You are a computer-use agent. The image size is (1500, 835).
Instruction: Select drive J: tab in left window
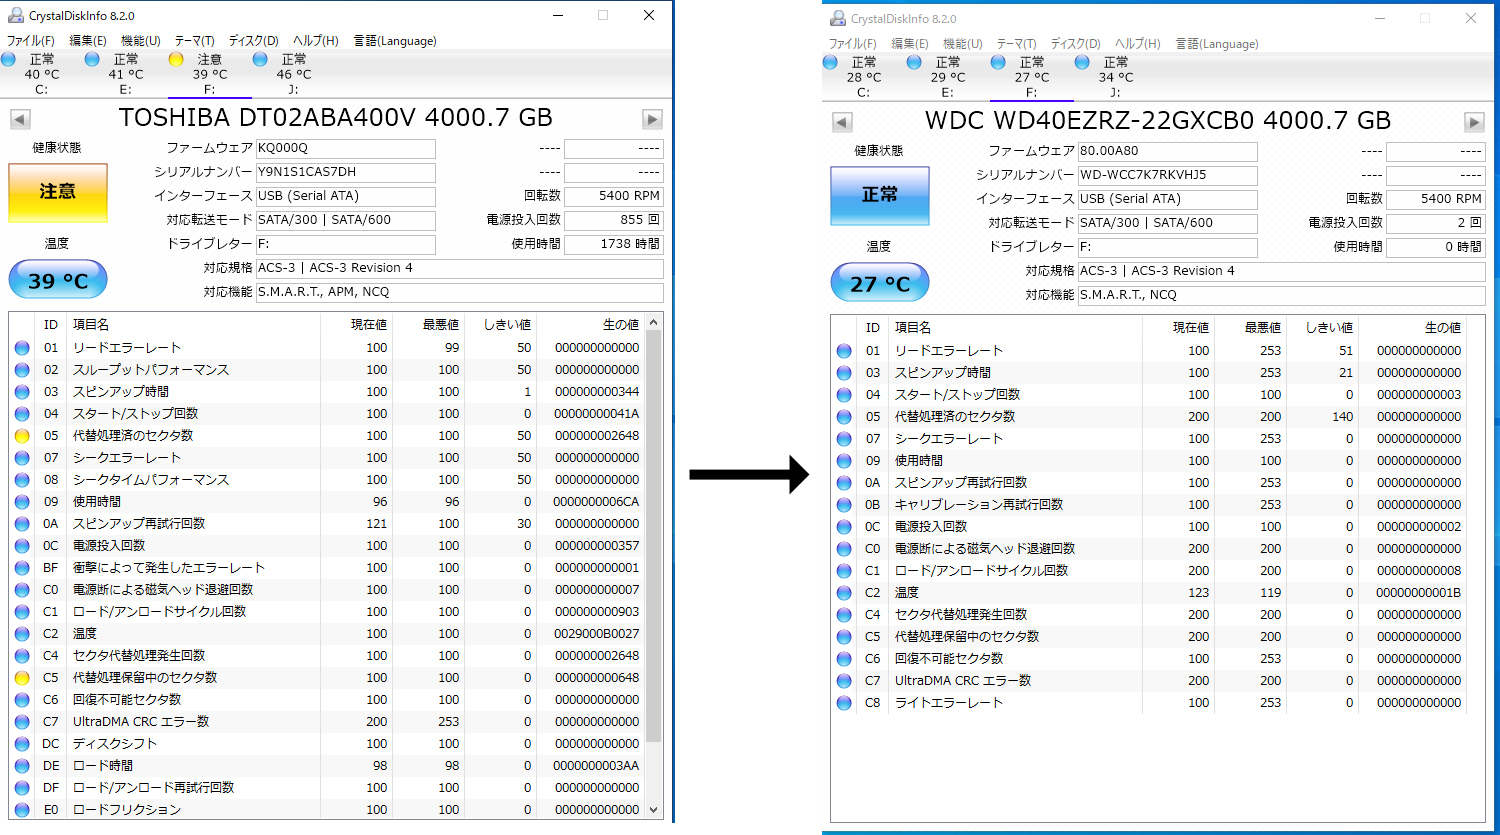293,74
